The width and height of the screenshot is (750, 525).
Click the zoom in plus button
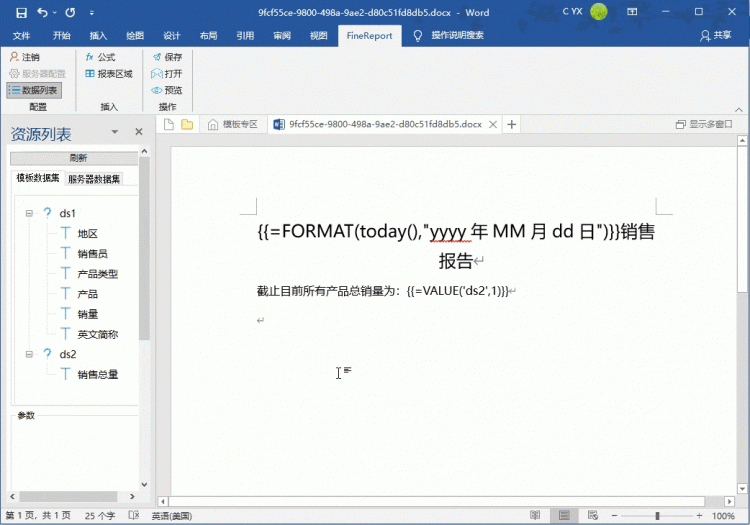tap(699, 515)
